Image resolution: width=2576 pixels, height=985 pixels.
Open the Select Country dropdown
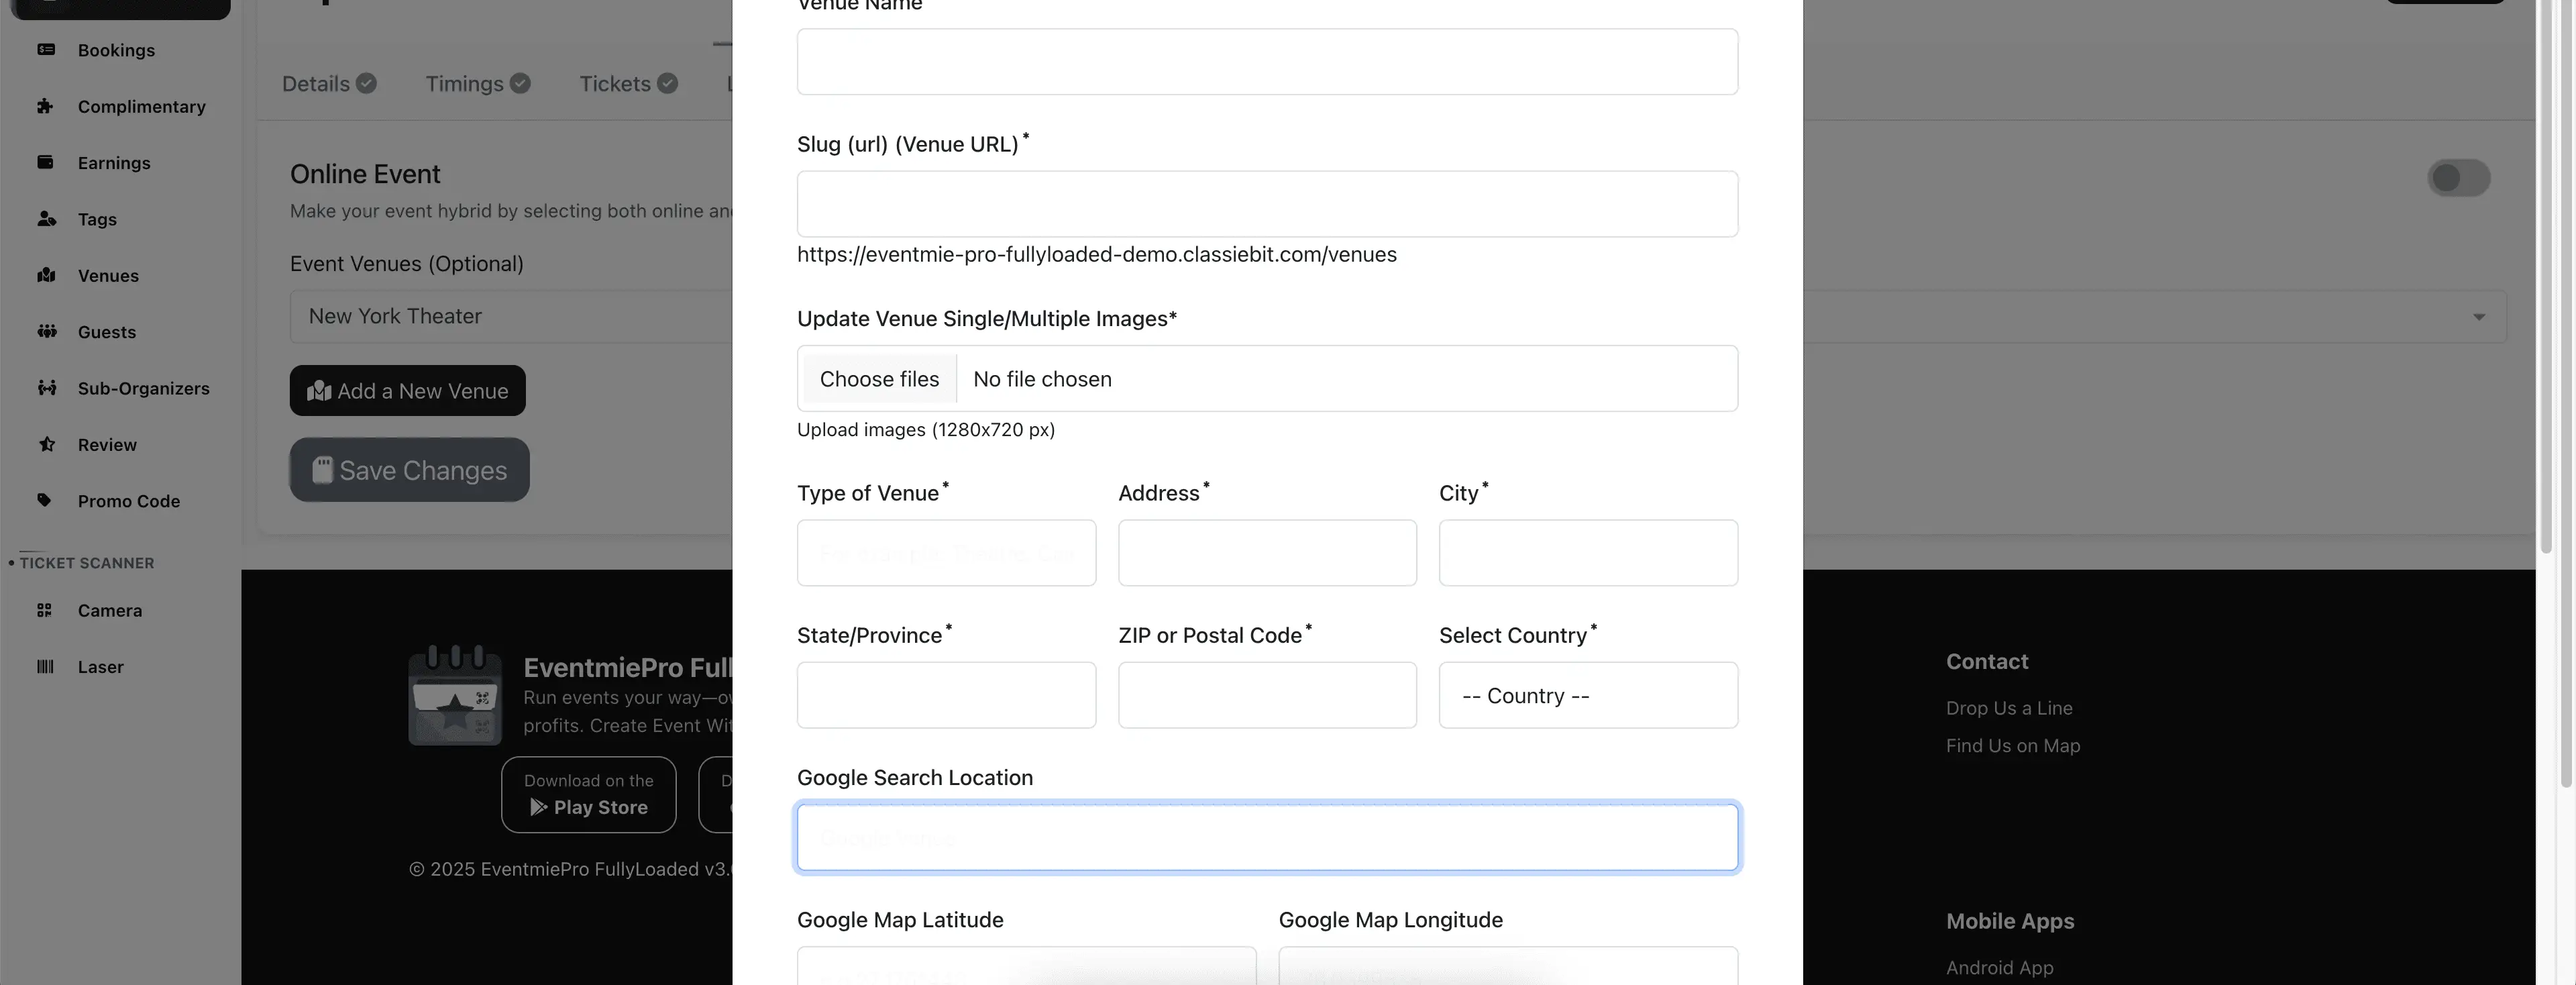[x=1588, y=695]
